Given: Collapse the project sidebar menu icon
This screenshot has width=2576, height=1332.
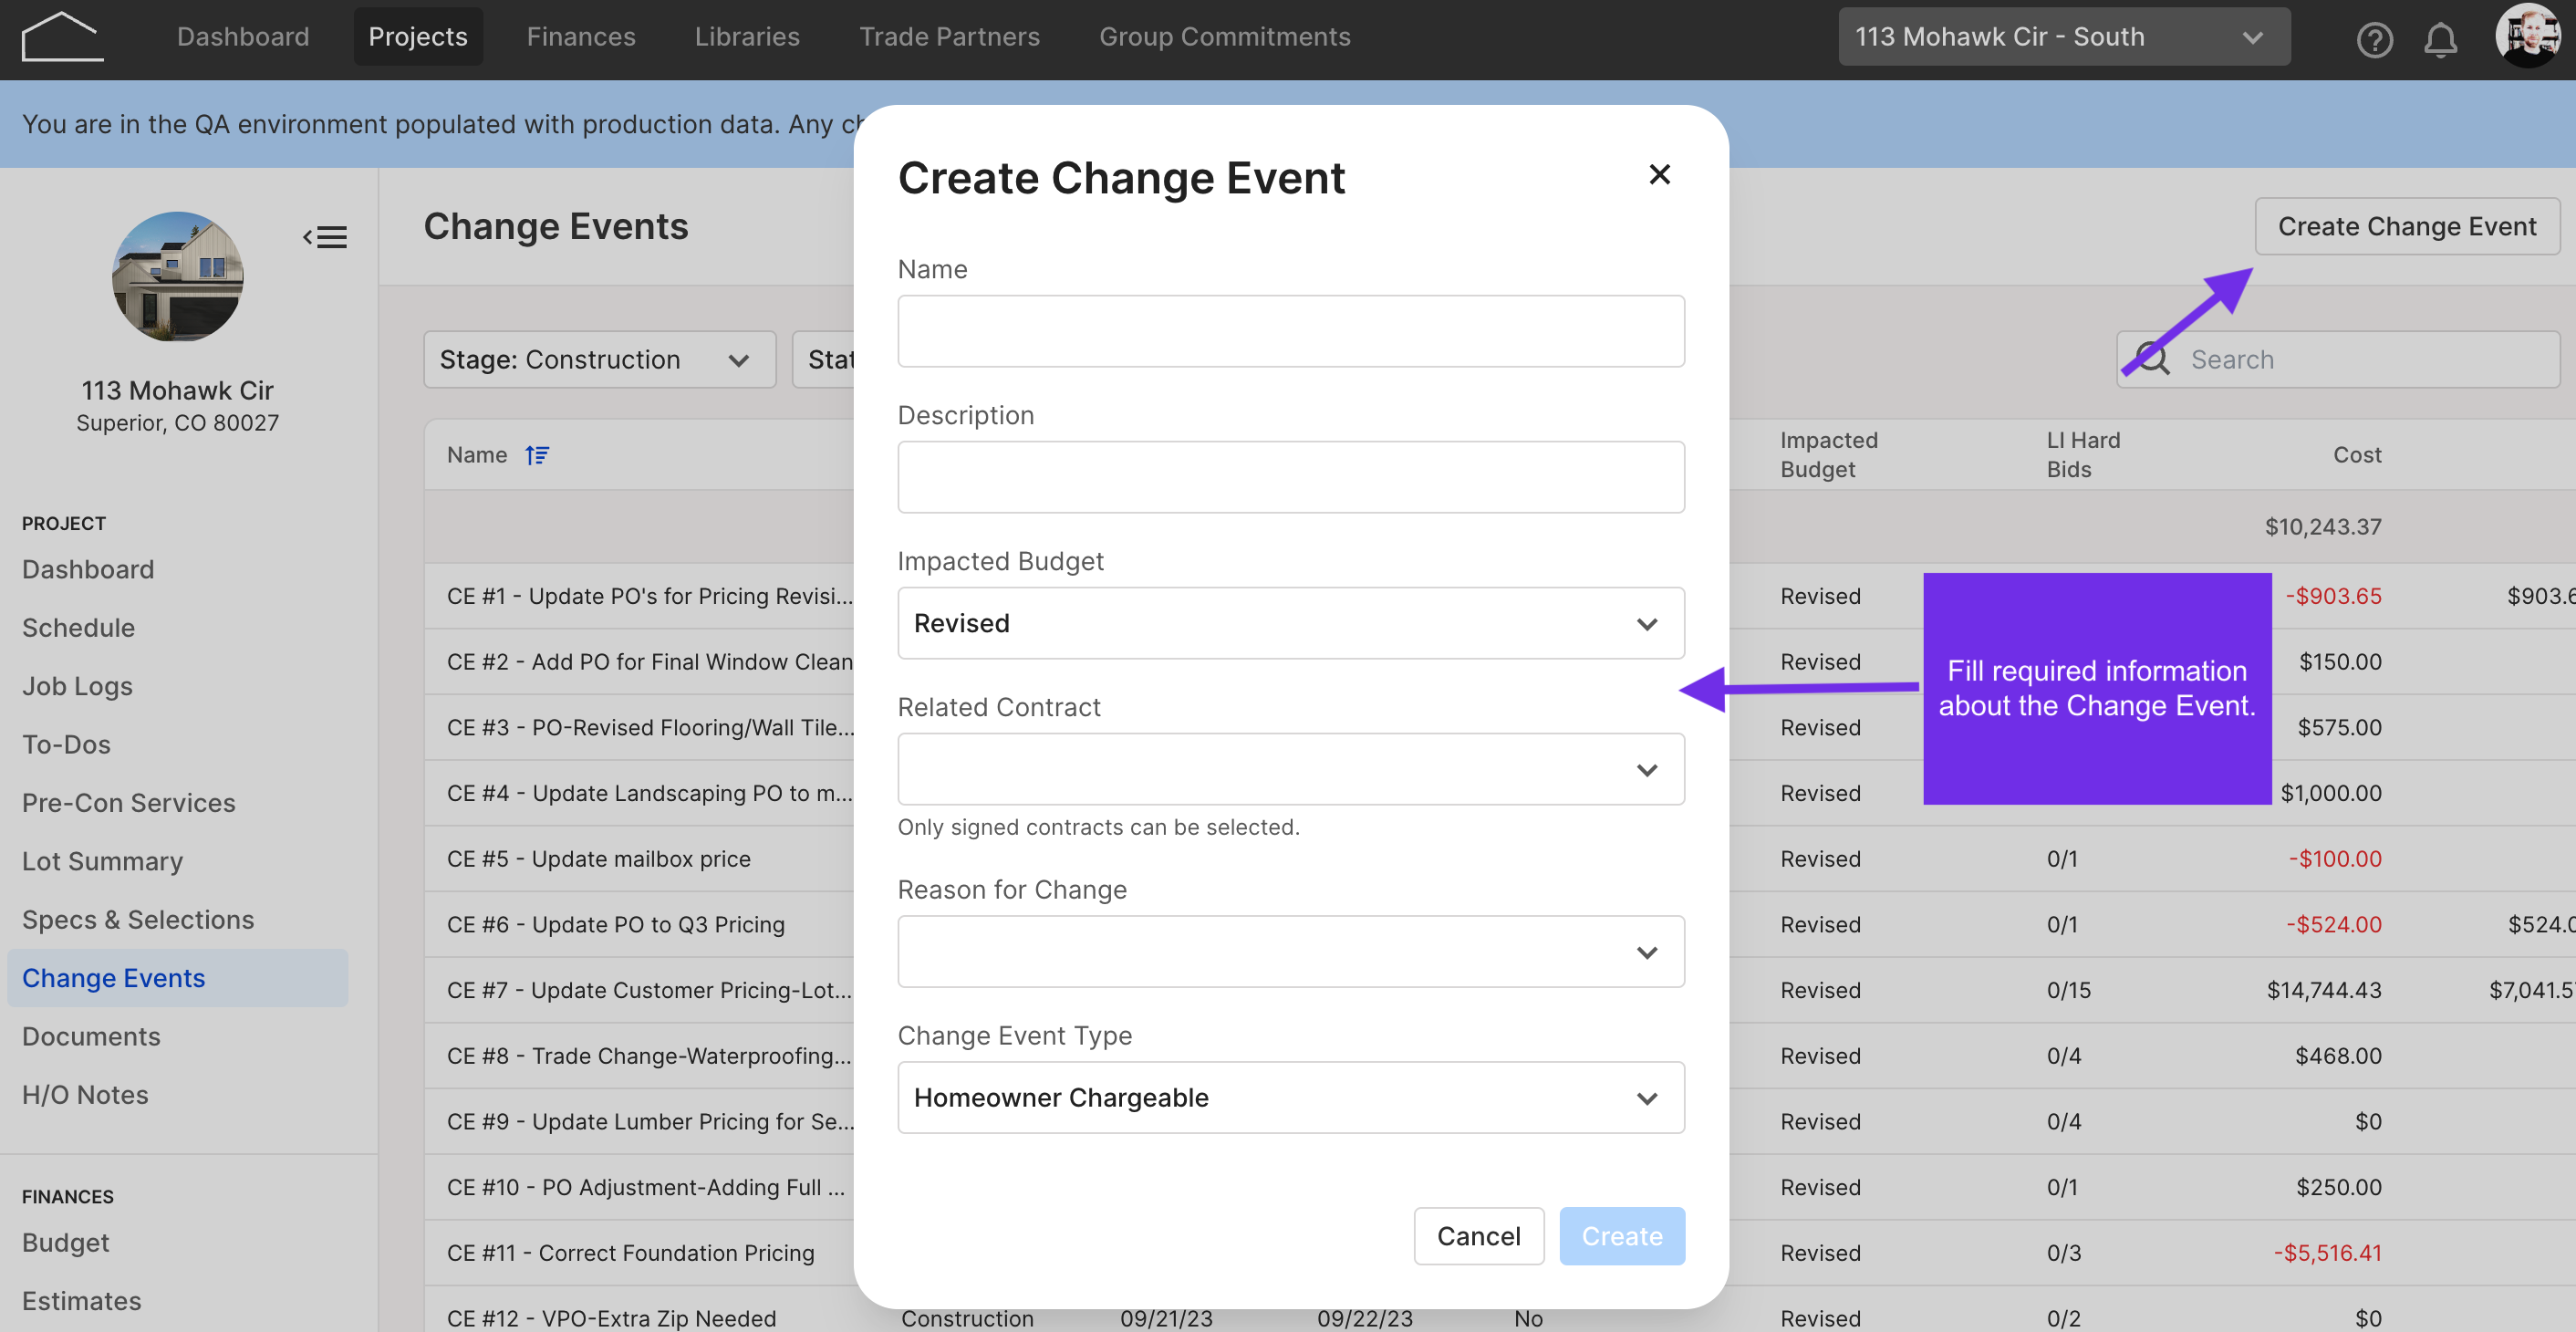Looking at the screenshot, I should [x=325, y=237].
